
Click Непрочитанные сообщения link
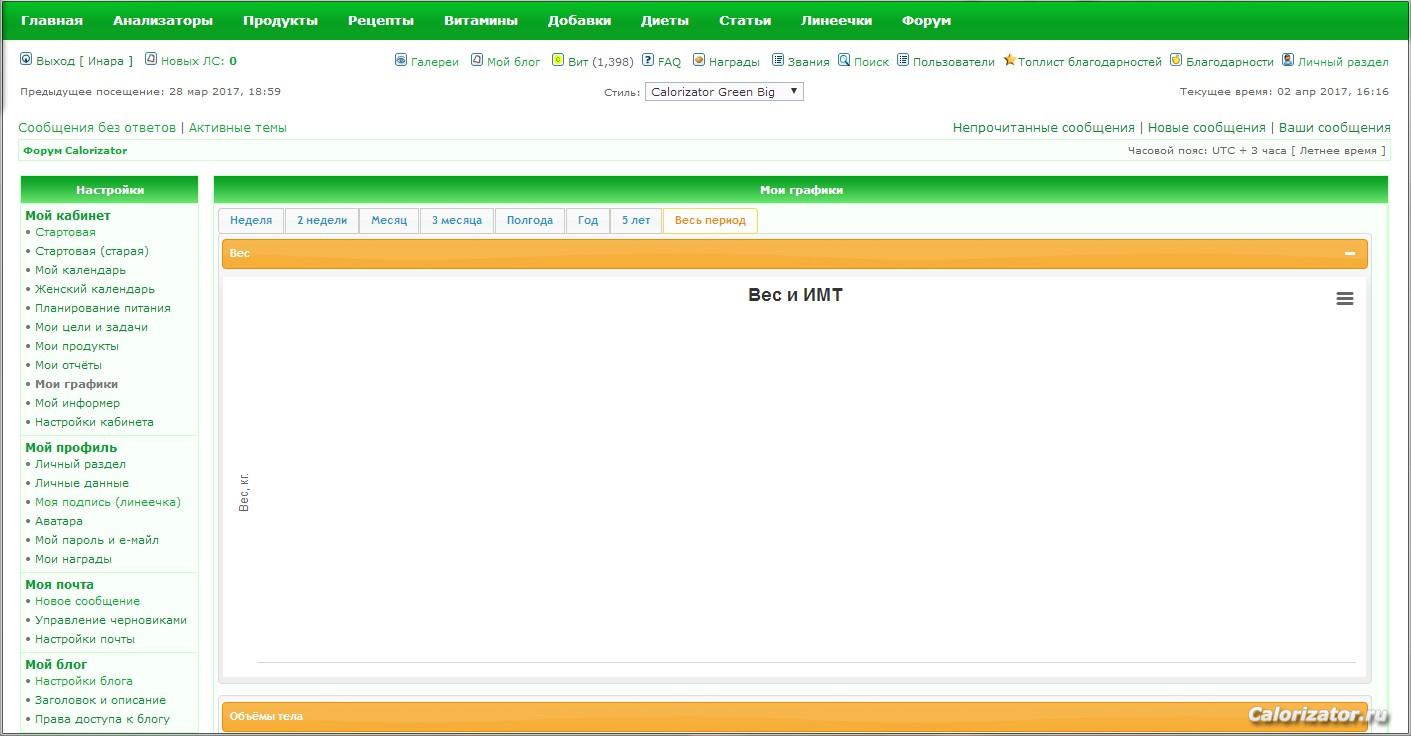click(x=1043, y=128)
